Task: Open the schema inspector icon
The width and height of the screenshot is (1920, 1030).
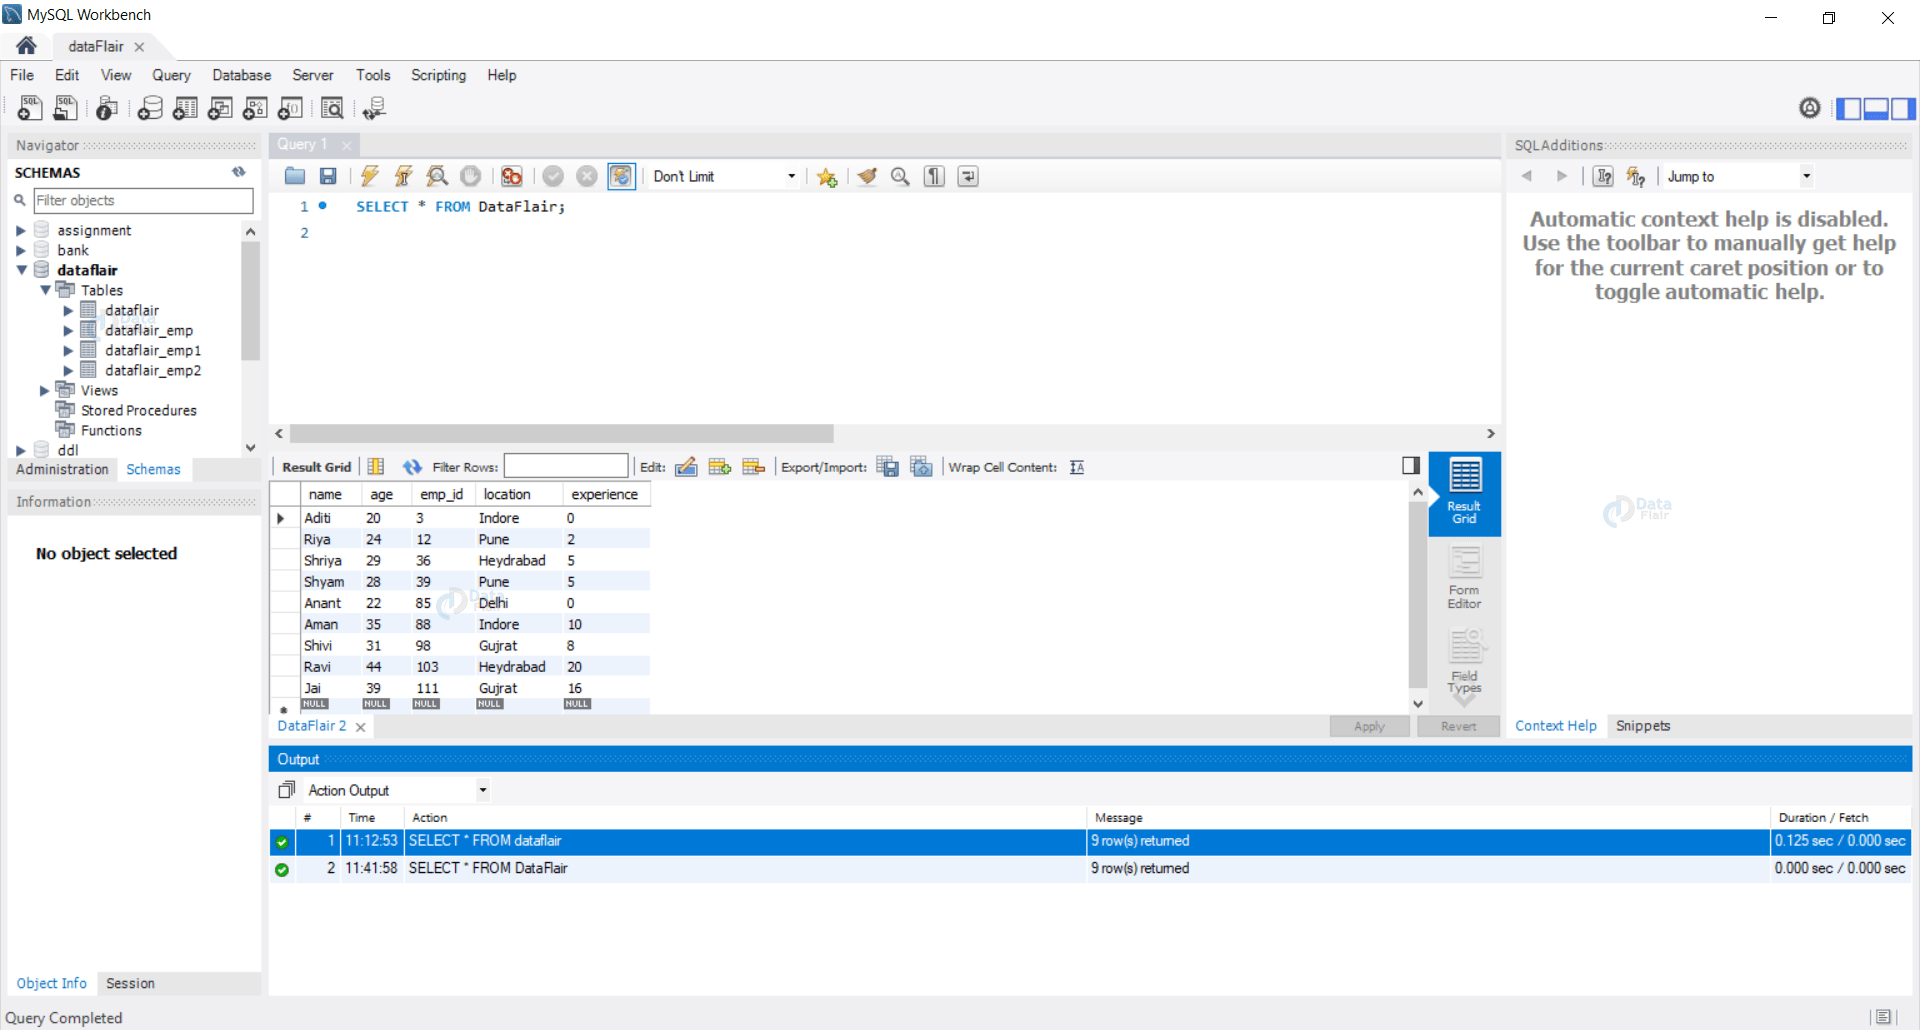Action: (x=107, y=108)
